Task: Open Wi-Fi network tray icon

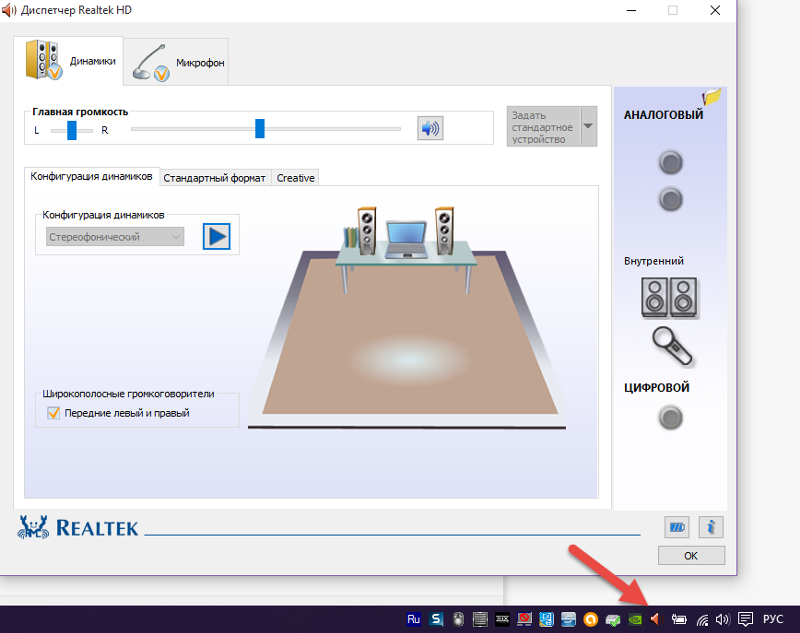Action: click(x=703, y=620)
